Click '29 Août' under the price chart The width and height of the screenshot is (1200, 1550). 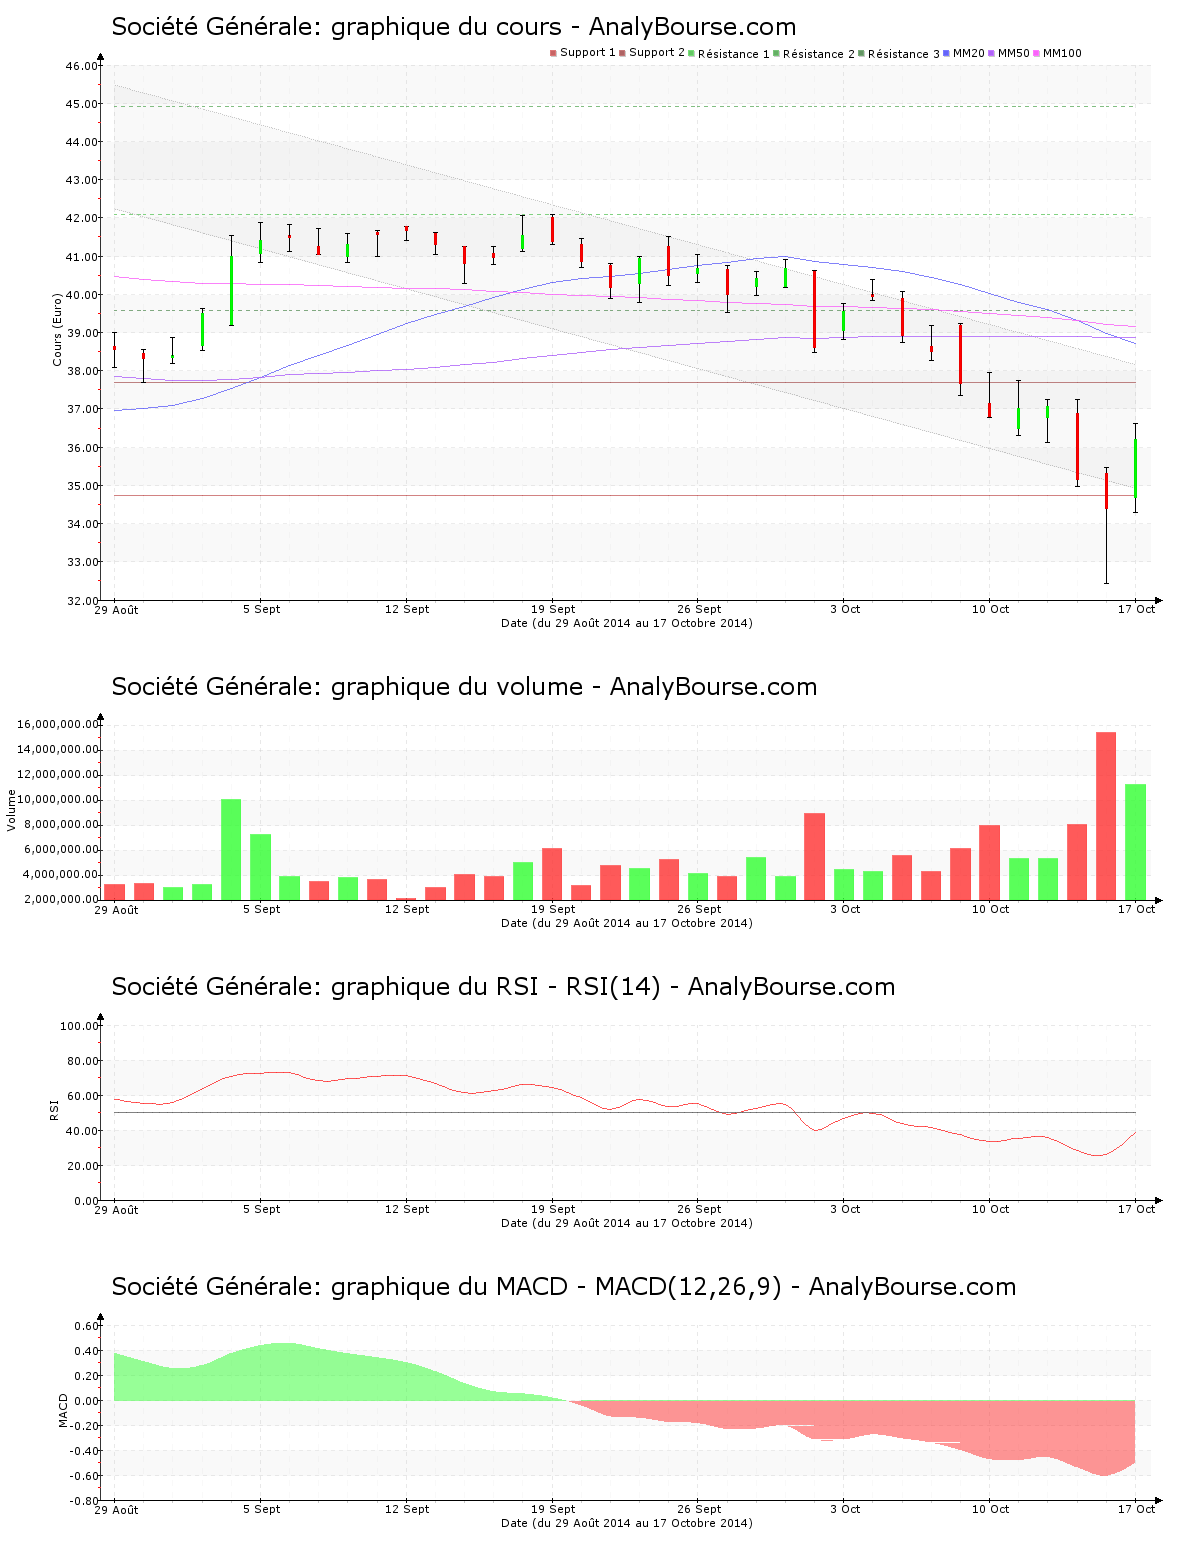(x=117, y=610)
